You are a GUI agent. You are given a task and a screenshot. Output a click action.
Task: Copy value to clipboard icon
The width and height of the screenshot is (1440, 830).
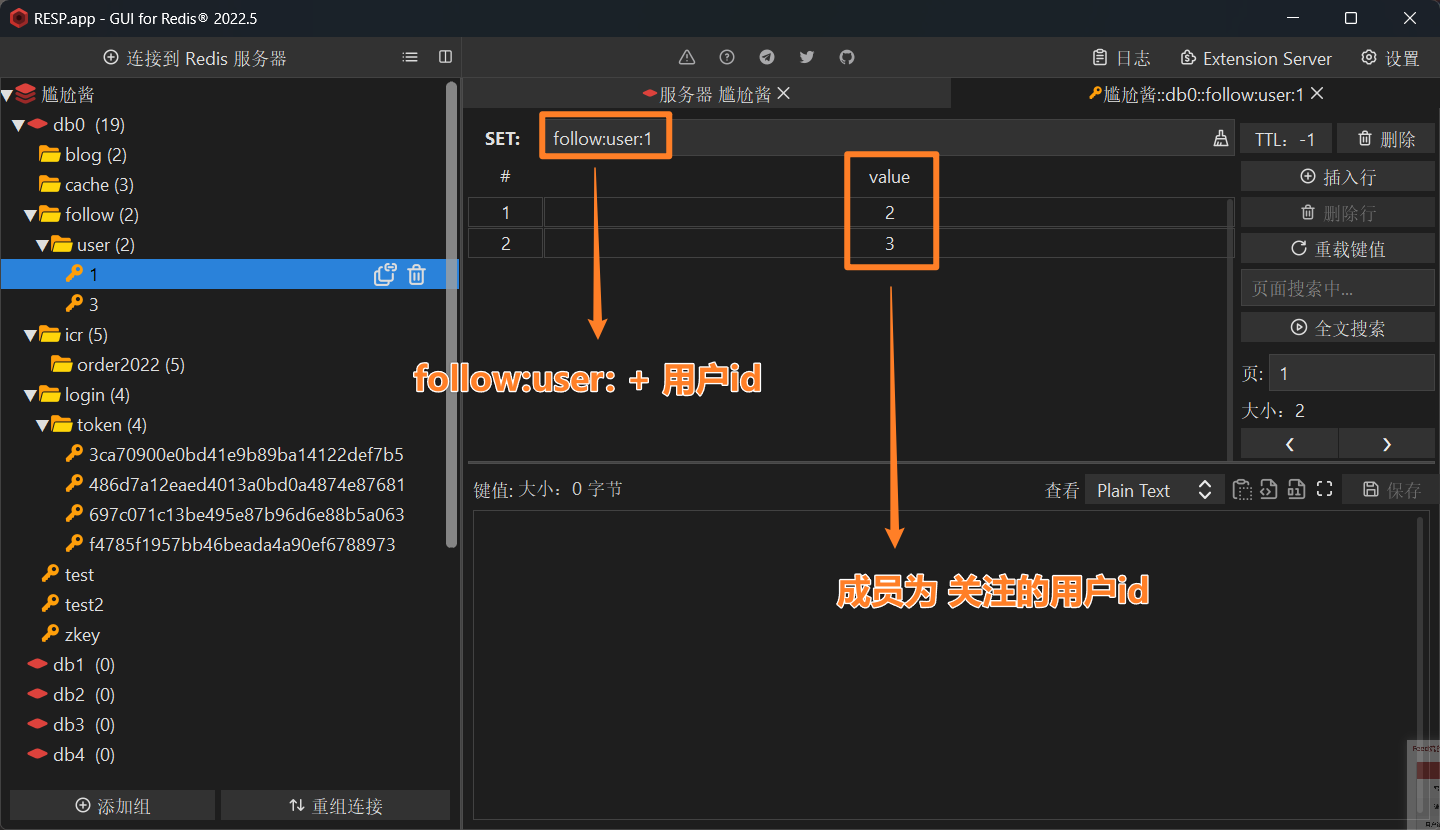pyautogui.click(x=1242, y=489)
